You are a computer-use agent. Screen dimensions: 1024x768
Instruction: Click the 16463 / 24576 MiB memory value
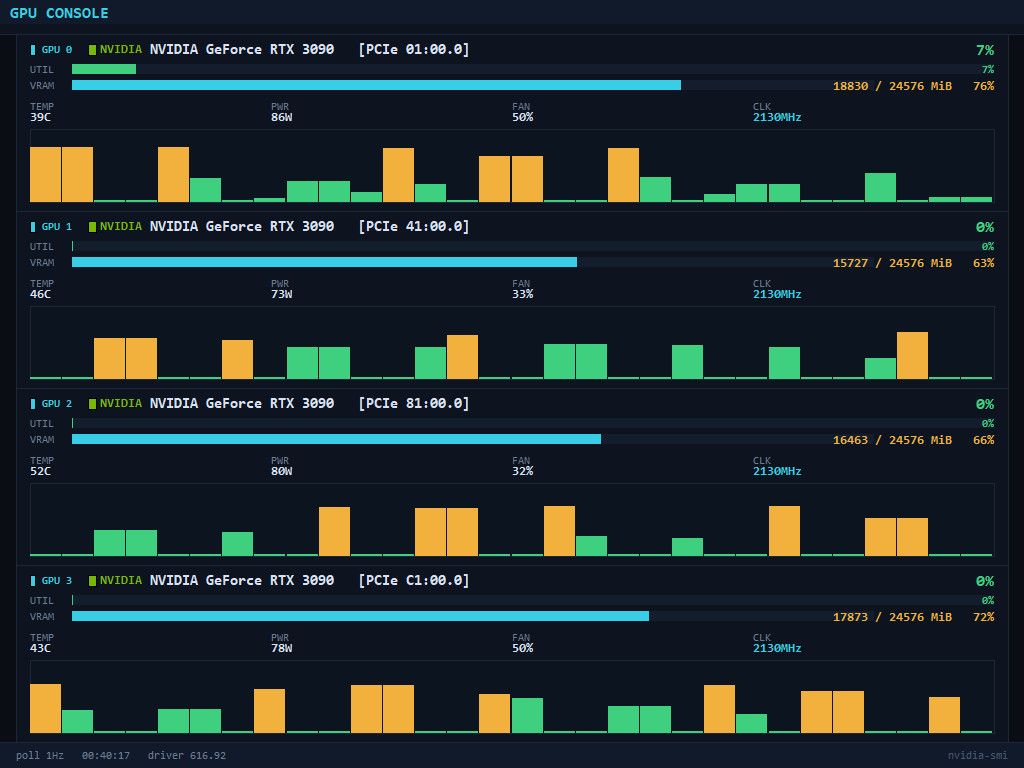[x=892, y=440]
